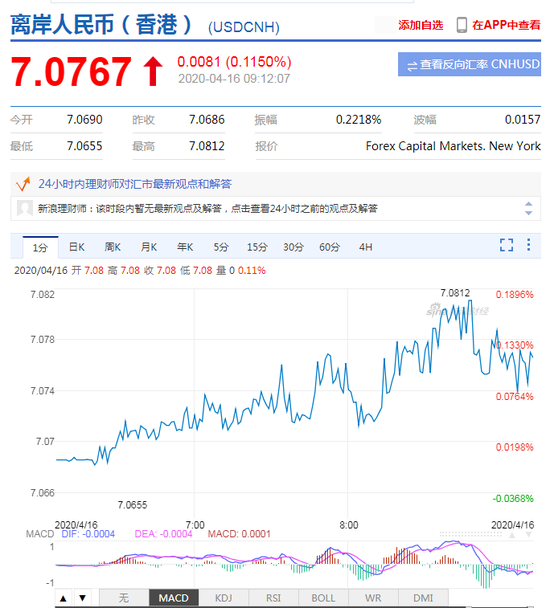The width and height of the screenshot is (550, 608).
Task: Open fullscreen chart view icon
Action: pos(507,245)
